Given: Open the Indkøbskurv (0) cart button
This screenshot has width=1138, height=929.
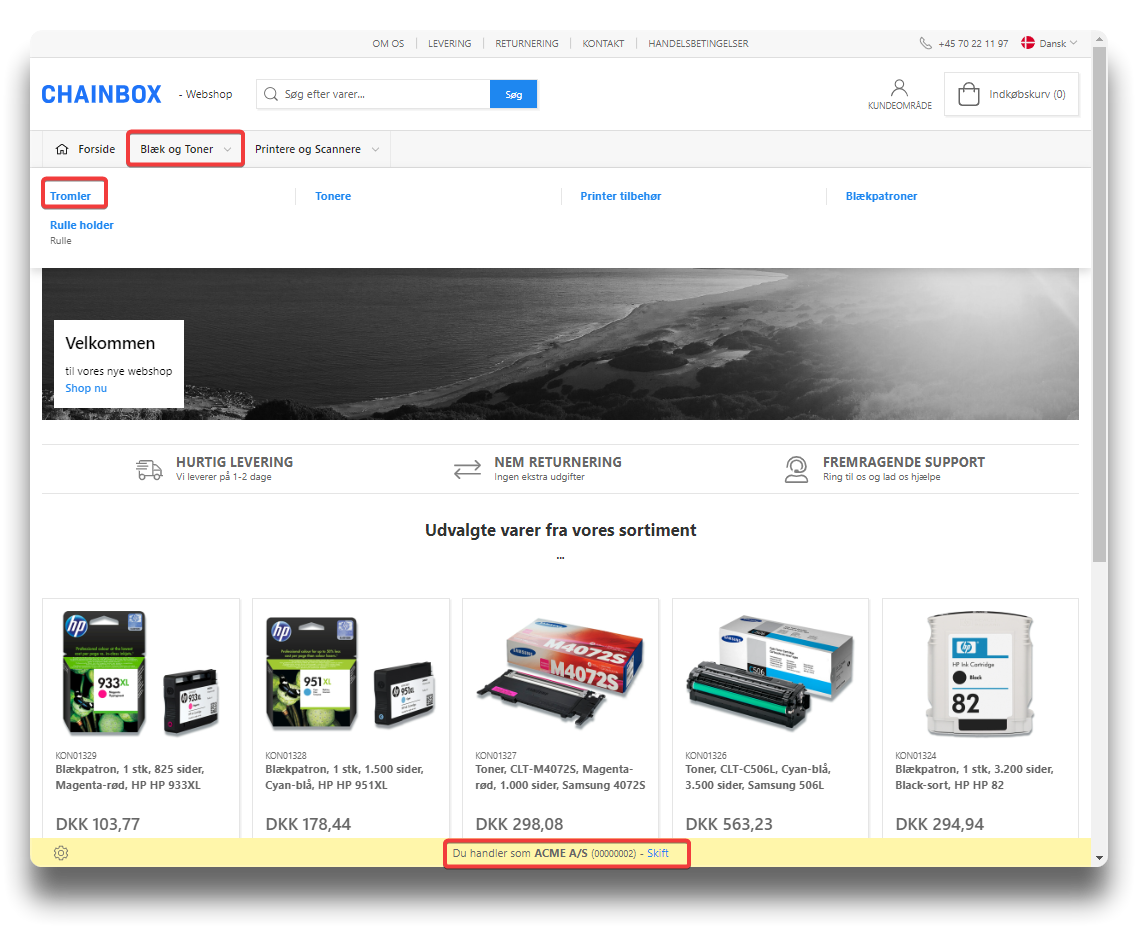Looking at the screenshot, I should [x=1011, y=94].
